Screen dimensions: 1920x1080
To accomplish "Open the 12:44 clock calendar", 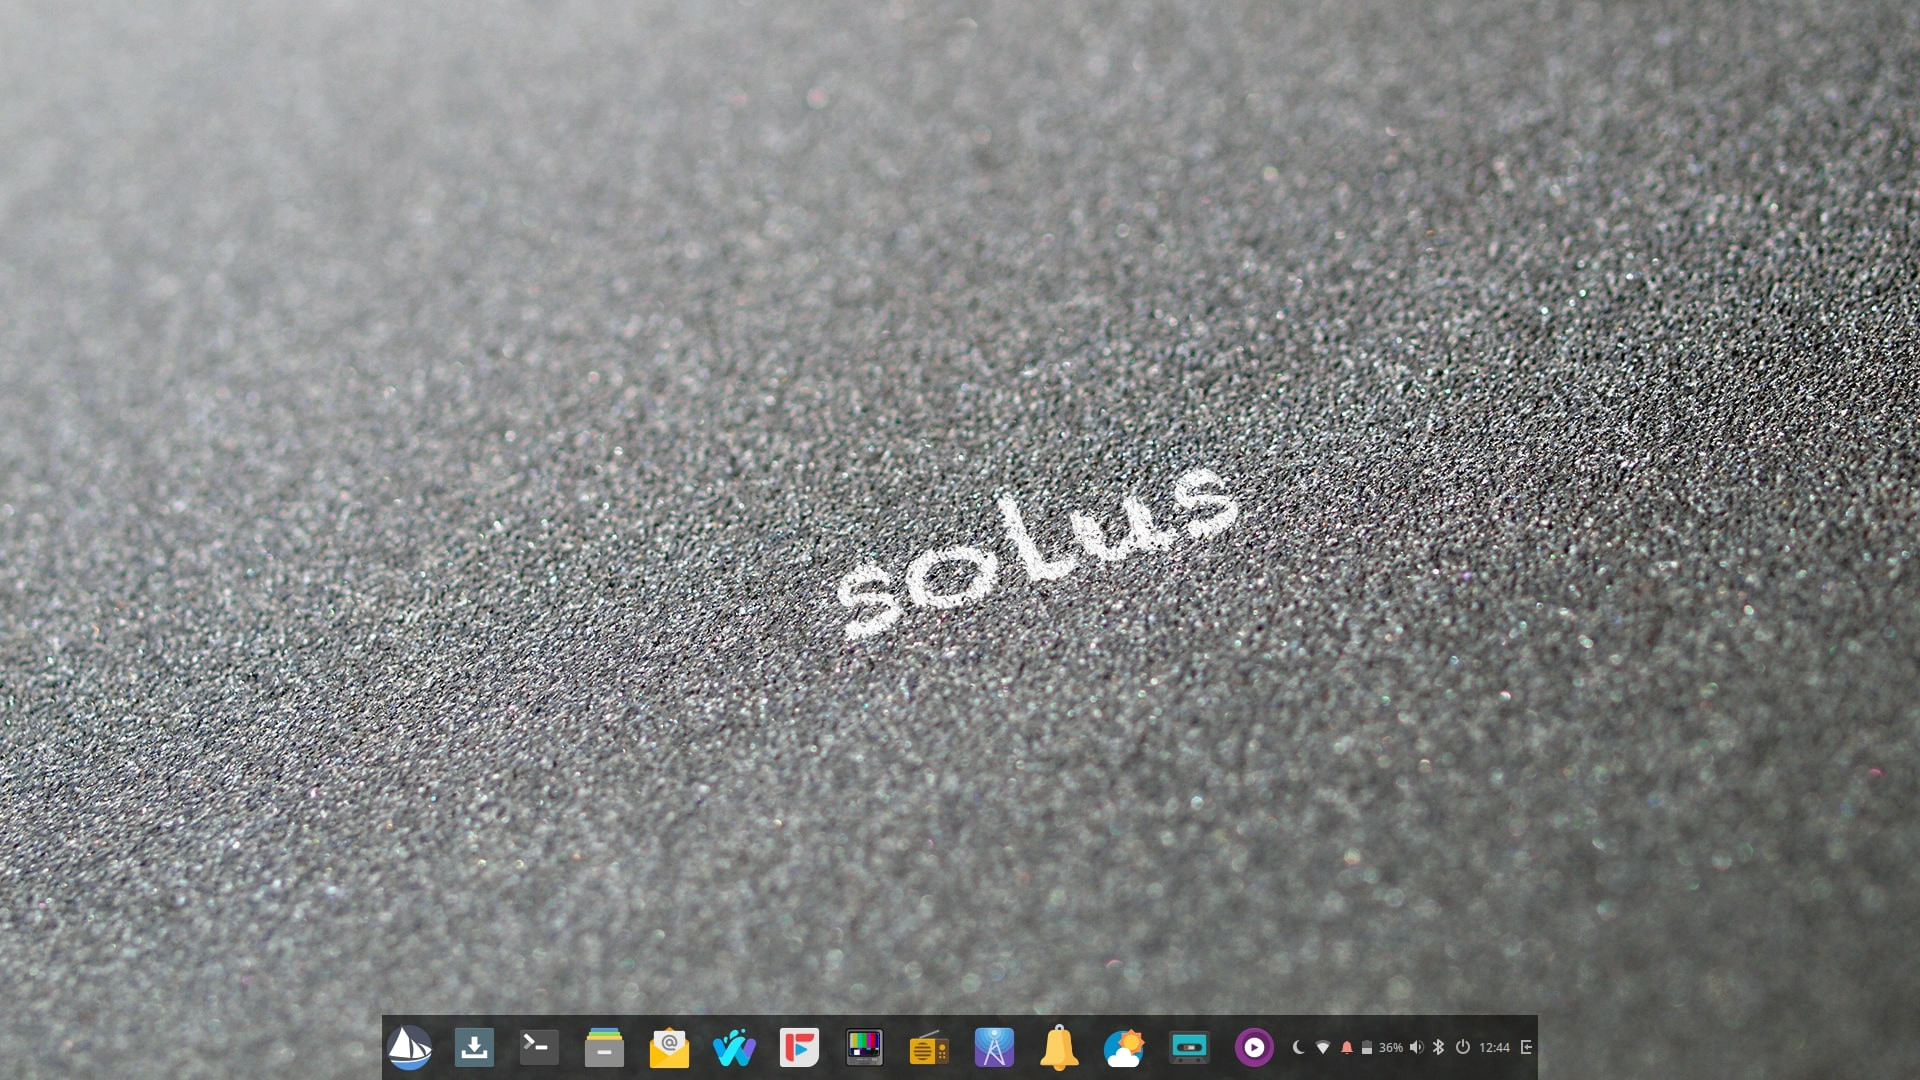I will click(1494, 1047).
